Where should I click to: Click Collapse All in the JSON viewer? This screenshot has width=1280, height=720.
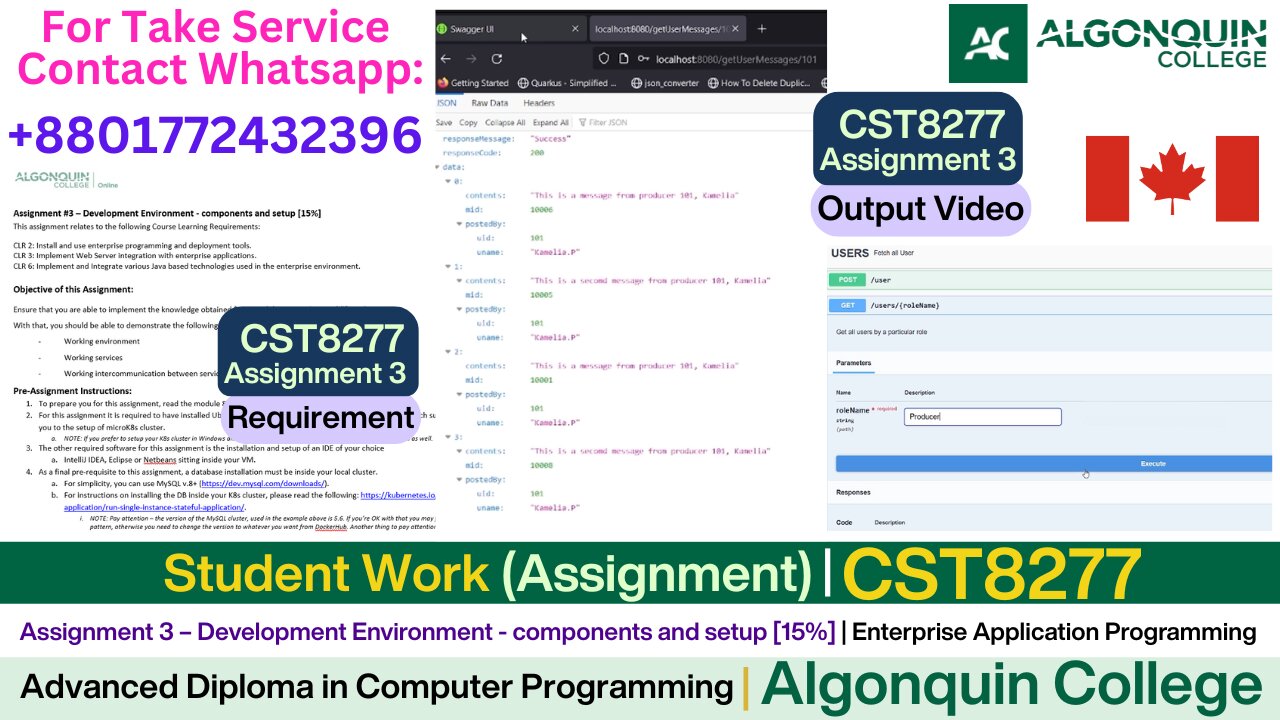(x=505, y=122)
